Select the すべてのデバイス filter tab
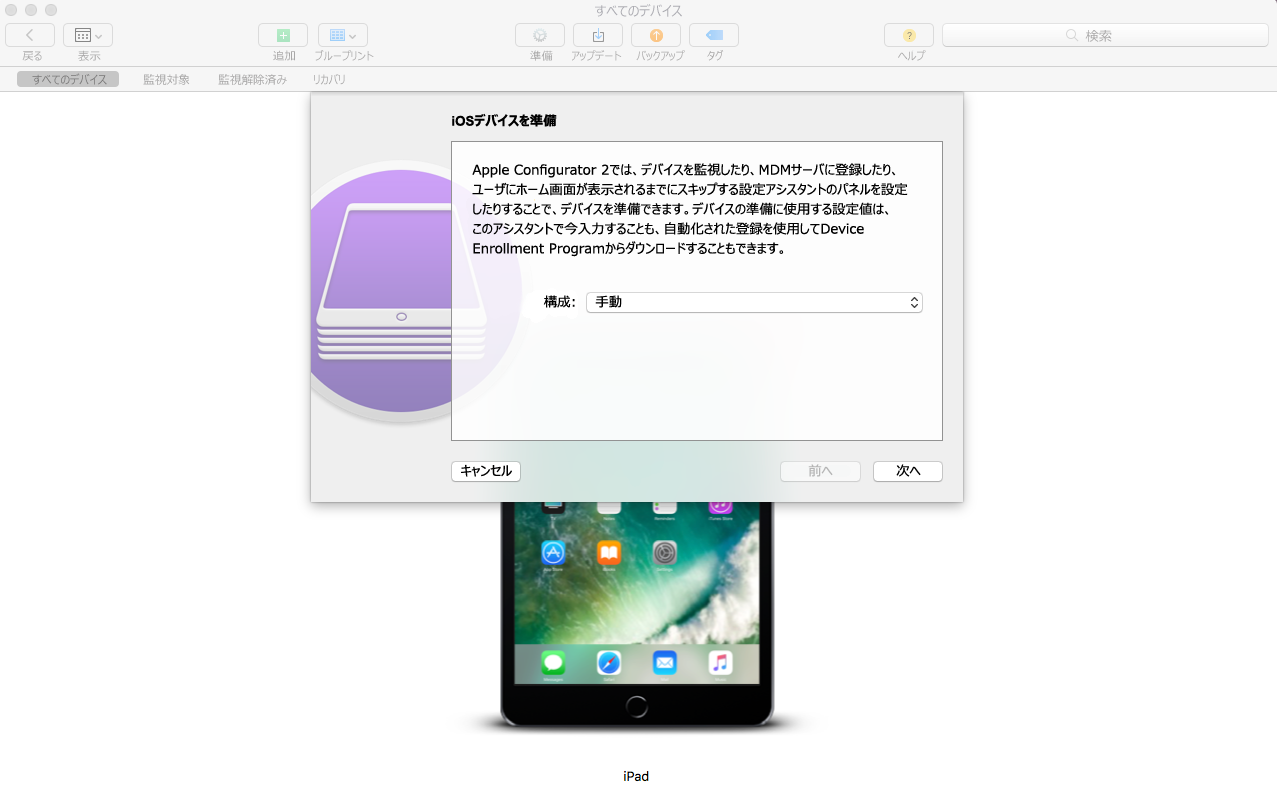Image resolution: width=1277 pixels, height=788 pixels. 68,79
